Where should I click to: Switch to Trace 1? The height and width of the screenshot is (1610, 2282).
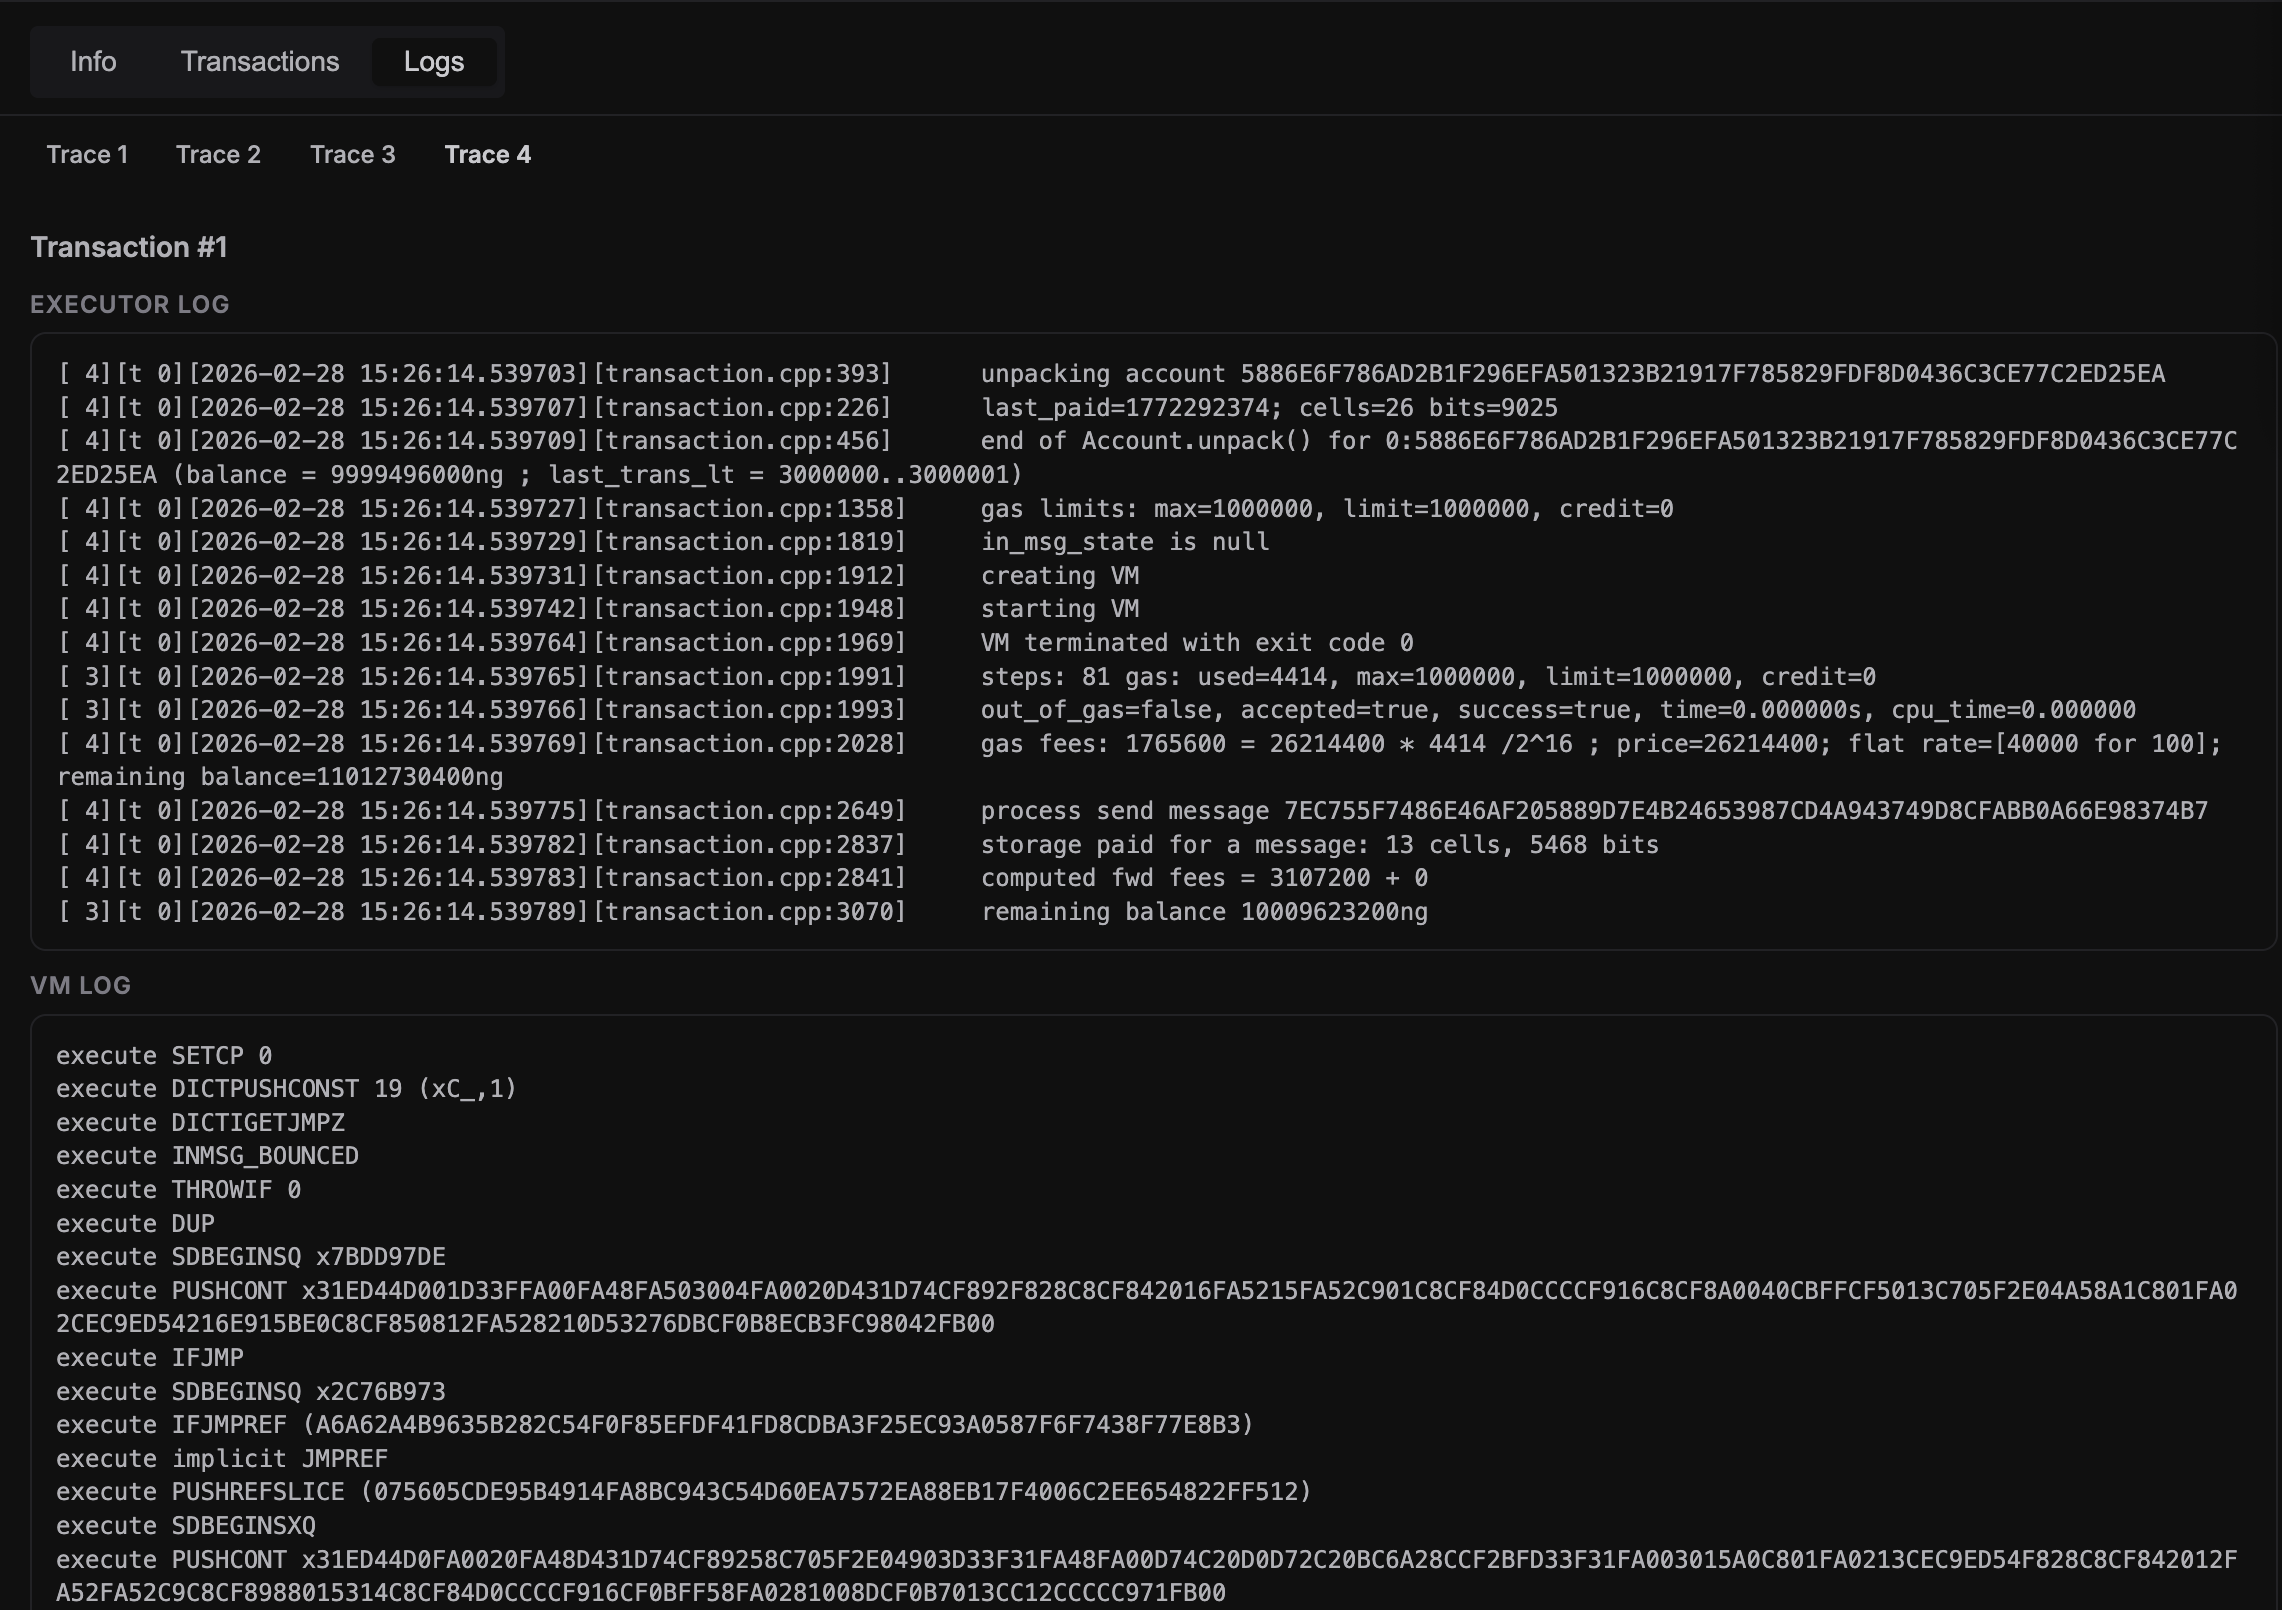87,154
